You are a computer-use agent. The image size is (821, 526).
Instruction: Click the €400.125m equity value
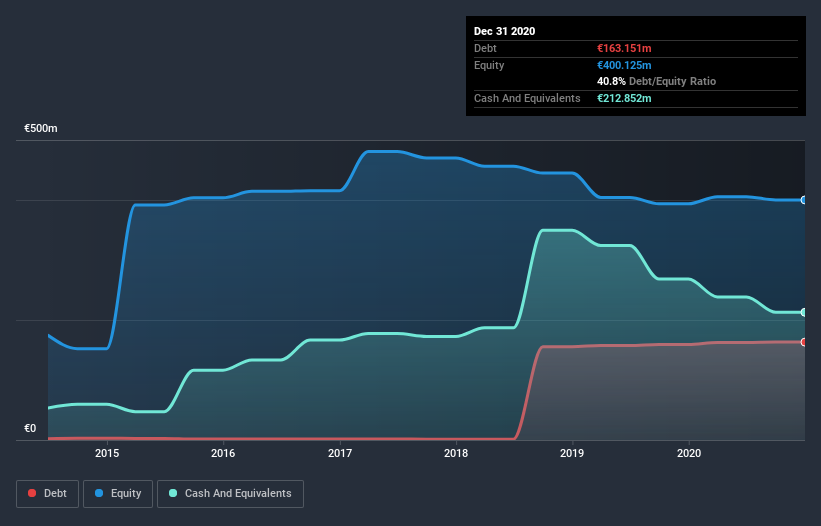624,65
